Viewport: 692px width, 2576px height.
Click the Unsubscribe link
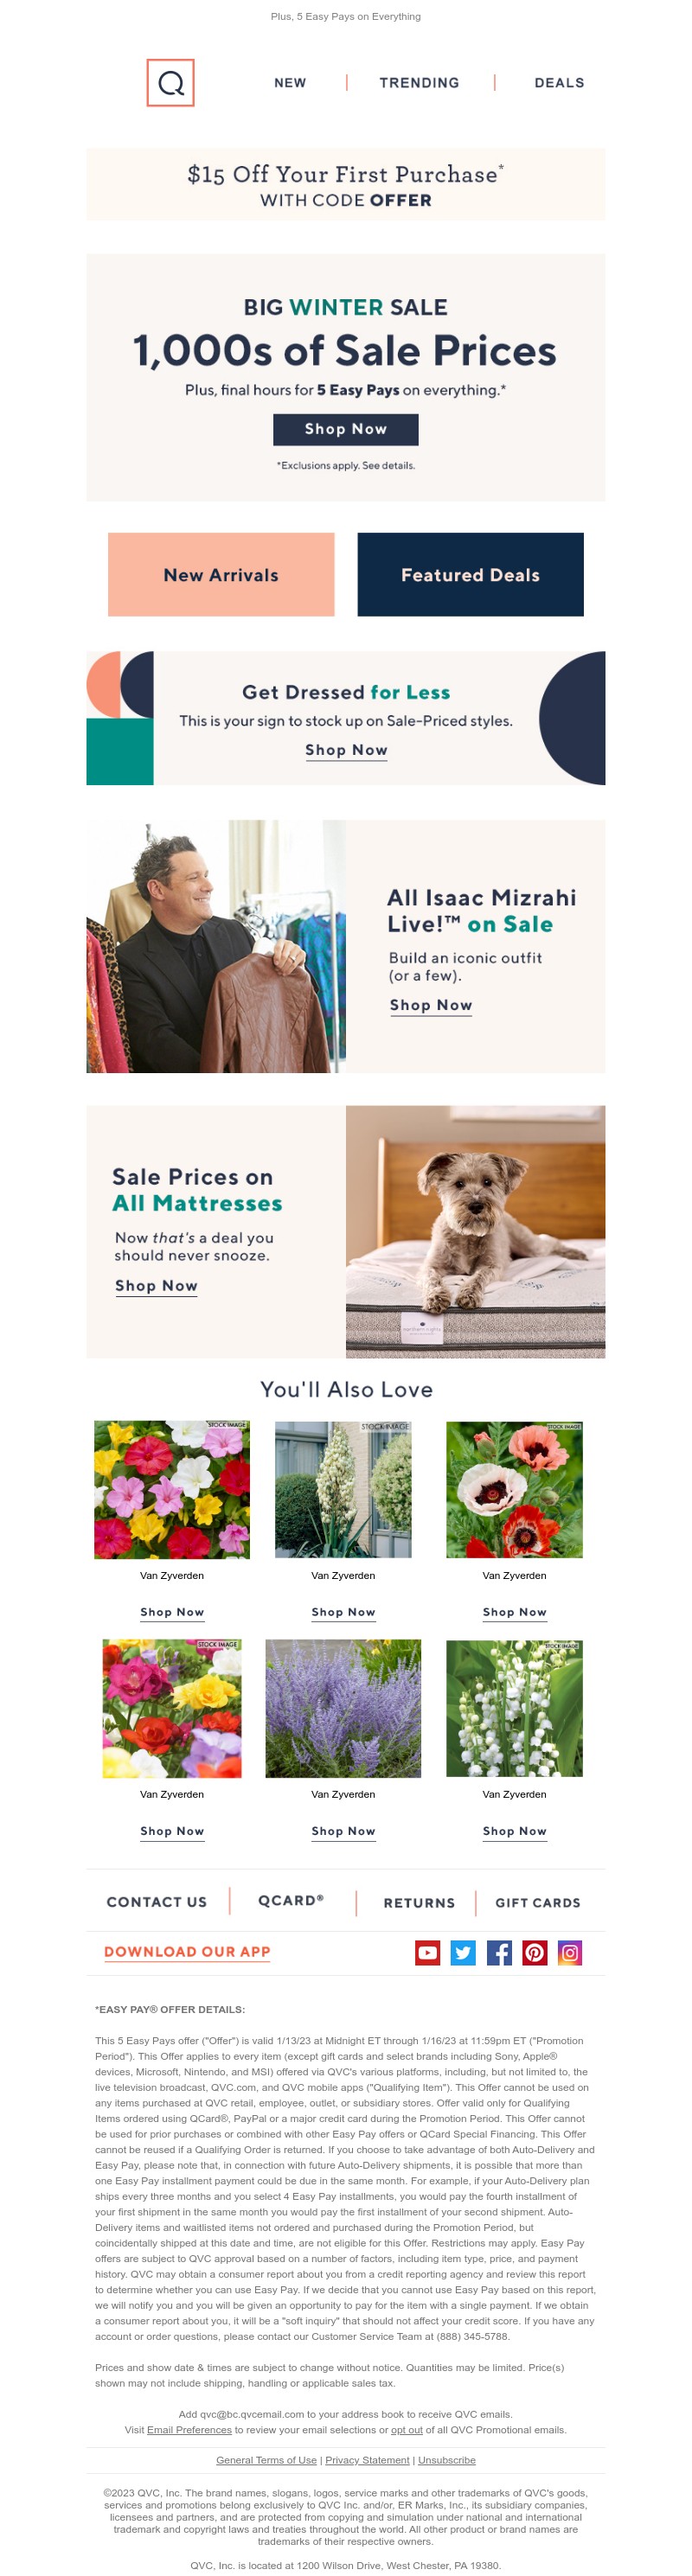[447, 2460]
